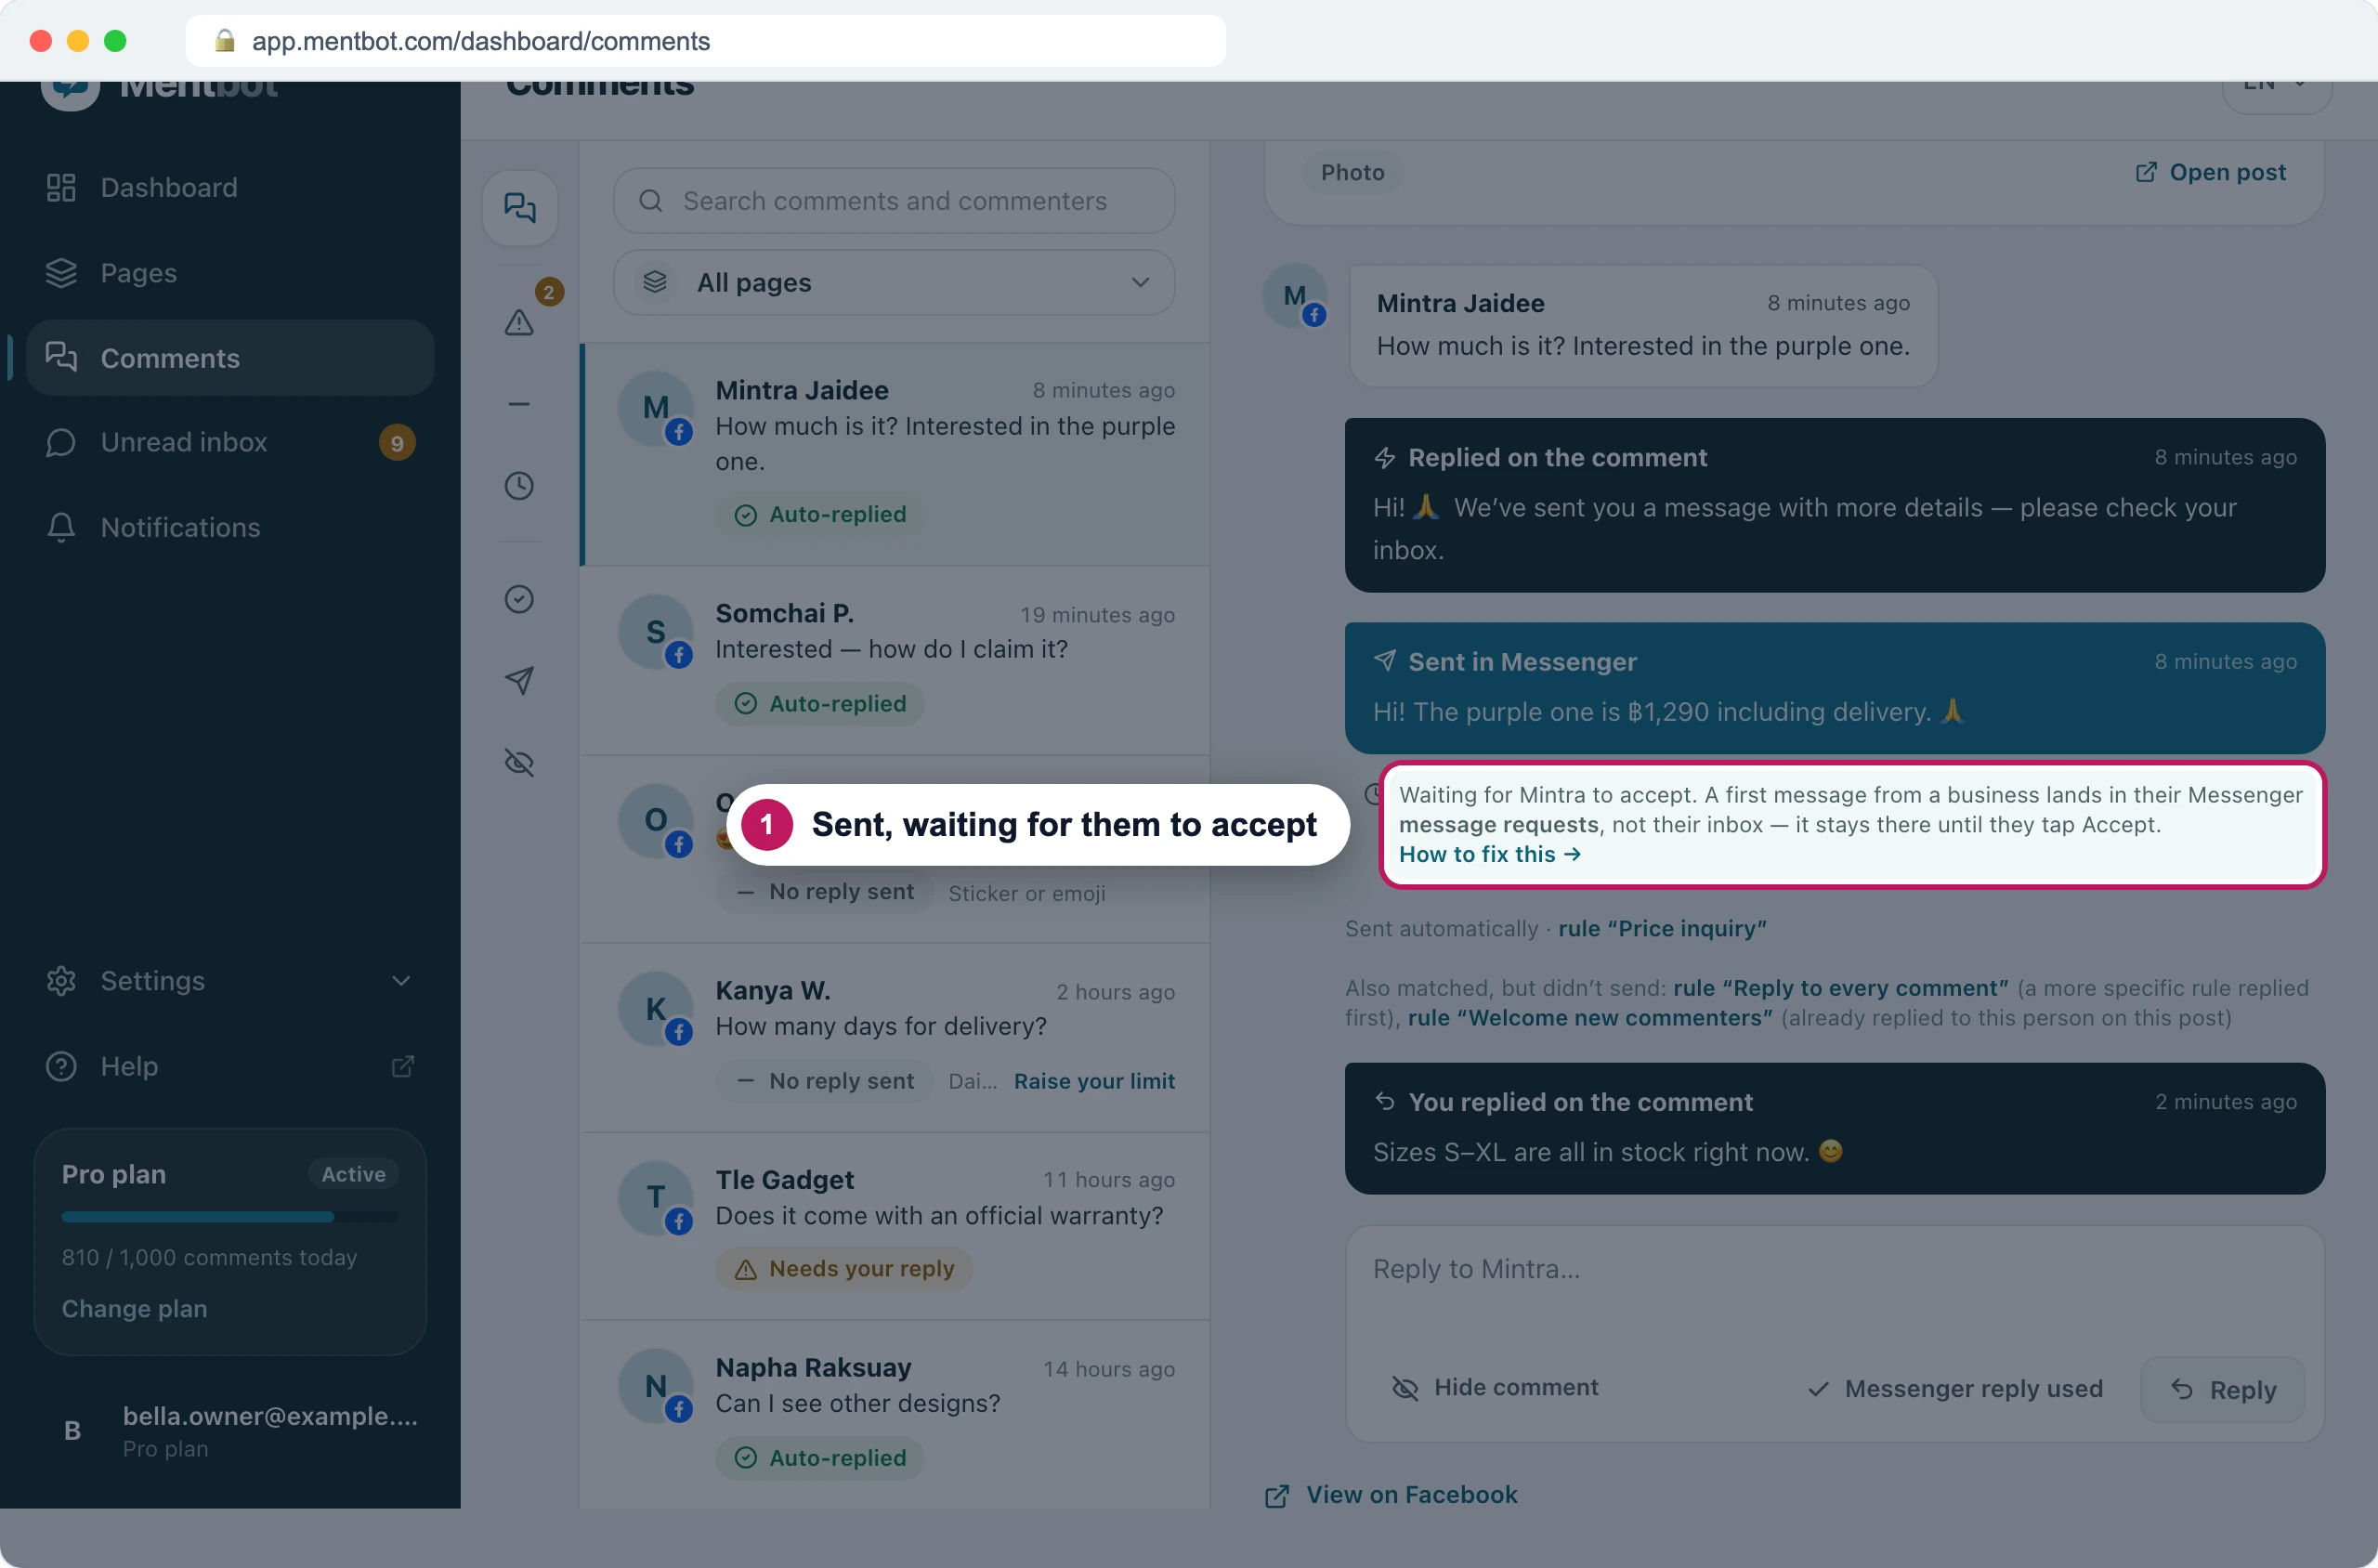Click the search comments field
The height and width of the screenshot is (1568, 2378).
pos(893,201)
